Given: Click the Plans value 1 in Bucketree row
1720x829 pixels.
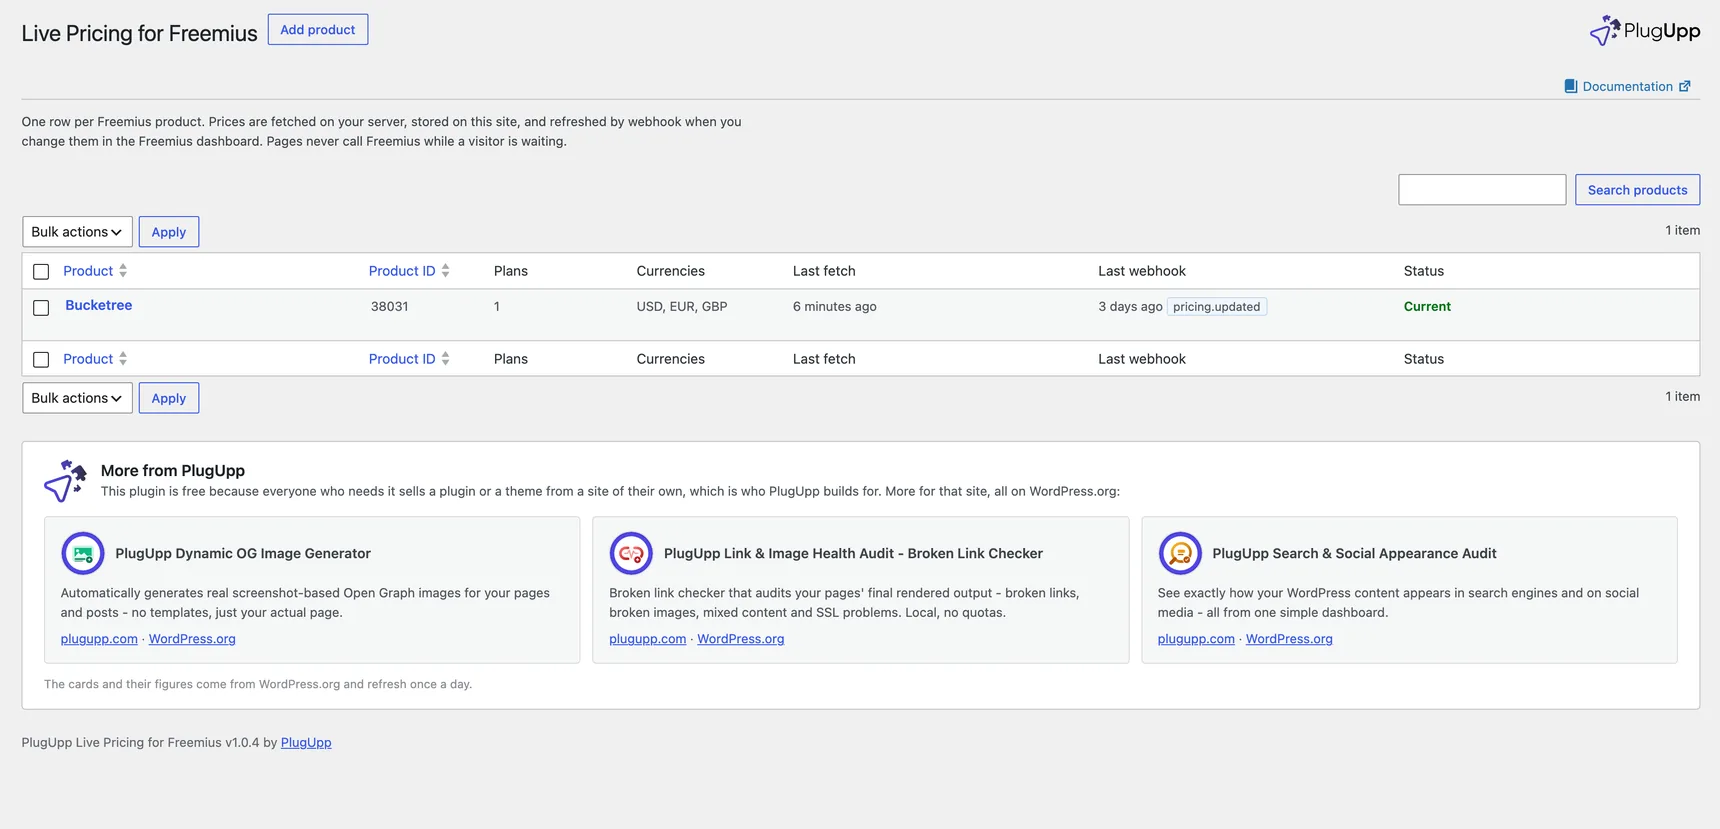Looking at the screenshot, I should pos(497,307).
